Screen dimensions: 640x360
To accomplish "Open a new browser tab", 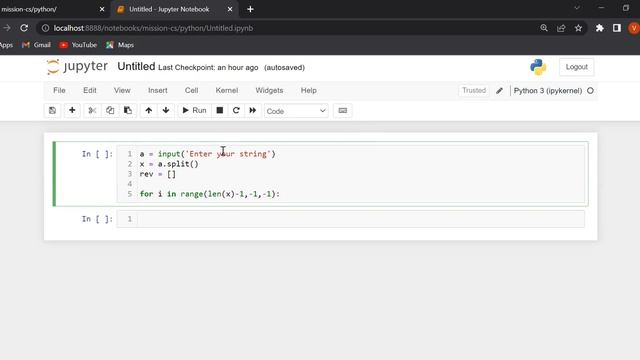I will pos(250,9).
